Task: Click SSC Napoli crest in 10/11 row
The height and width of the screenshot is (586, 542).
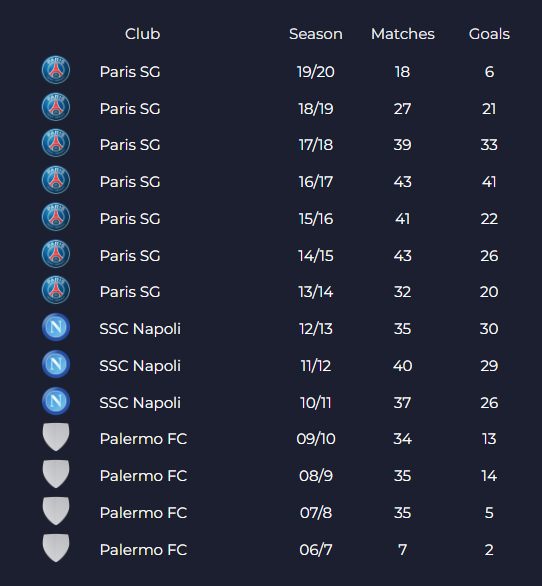Action: (56, 401)
